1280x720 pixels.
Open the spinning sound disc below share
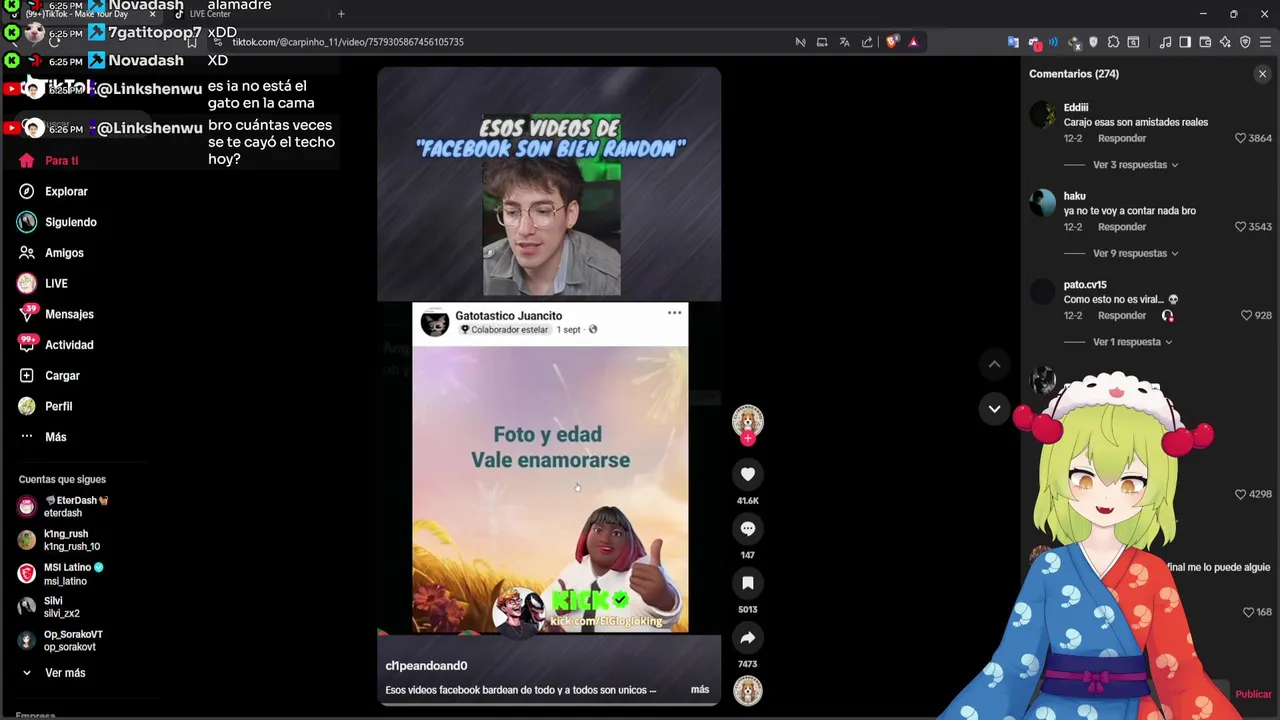click(747, 690)
